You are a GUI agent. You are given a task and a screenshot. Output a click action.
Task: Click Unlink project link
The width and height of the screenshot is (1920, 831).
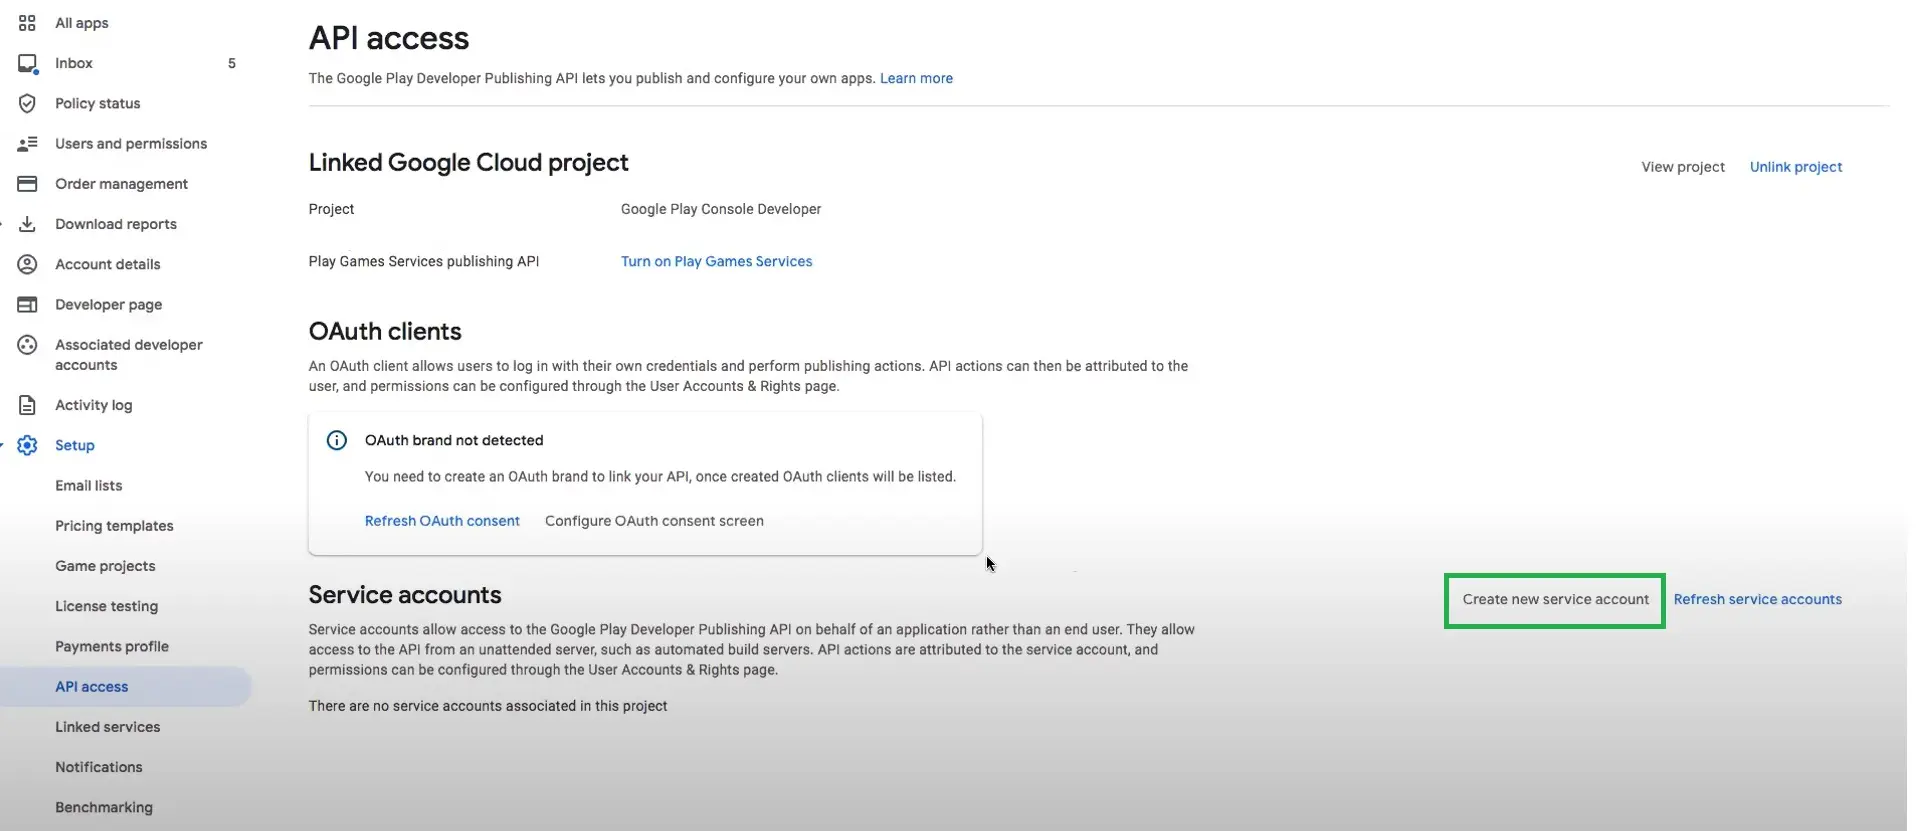pos(1796,167)
